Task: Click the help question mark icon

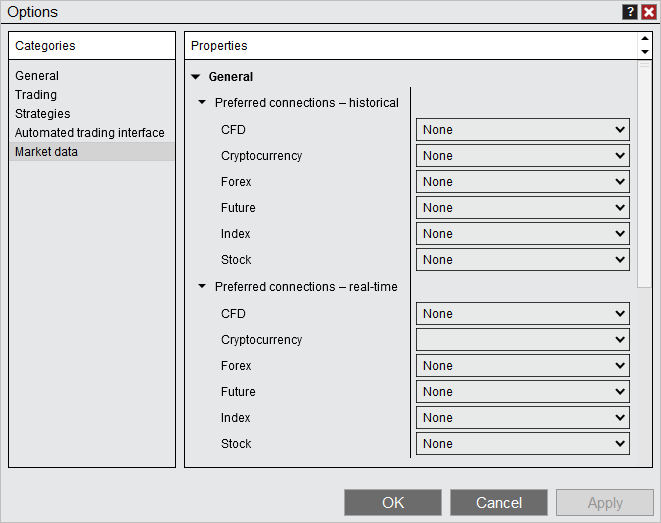Action: click(630, 12)
